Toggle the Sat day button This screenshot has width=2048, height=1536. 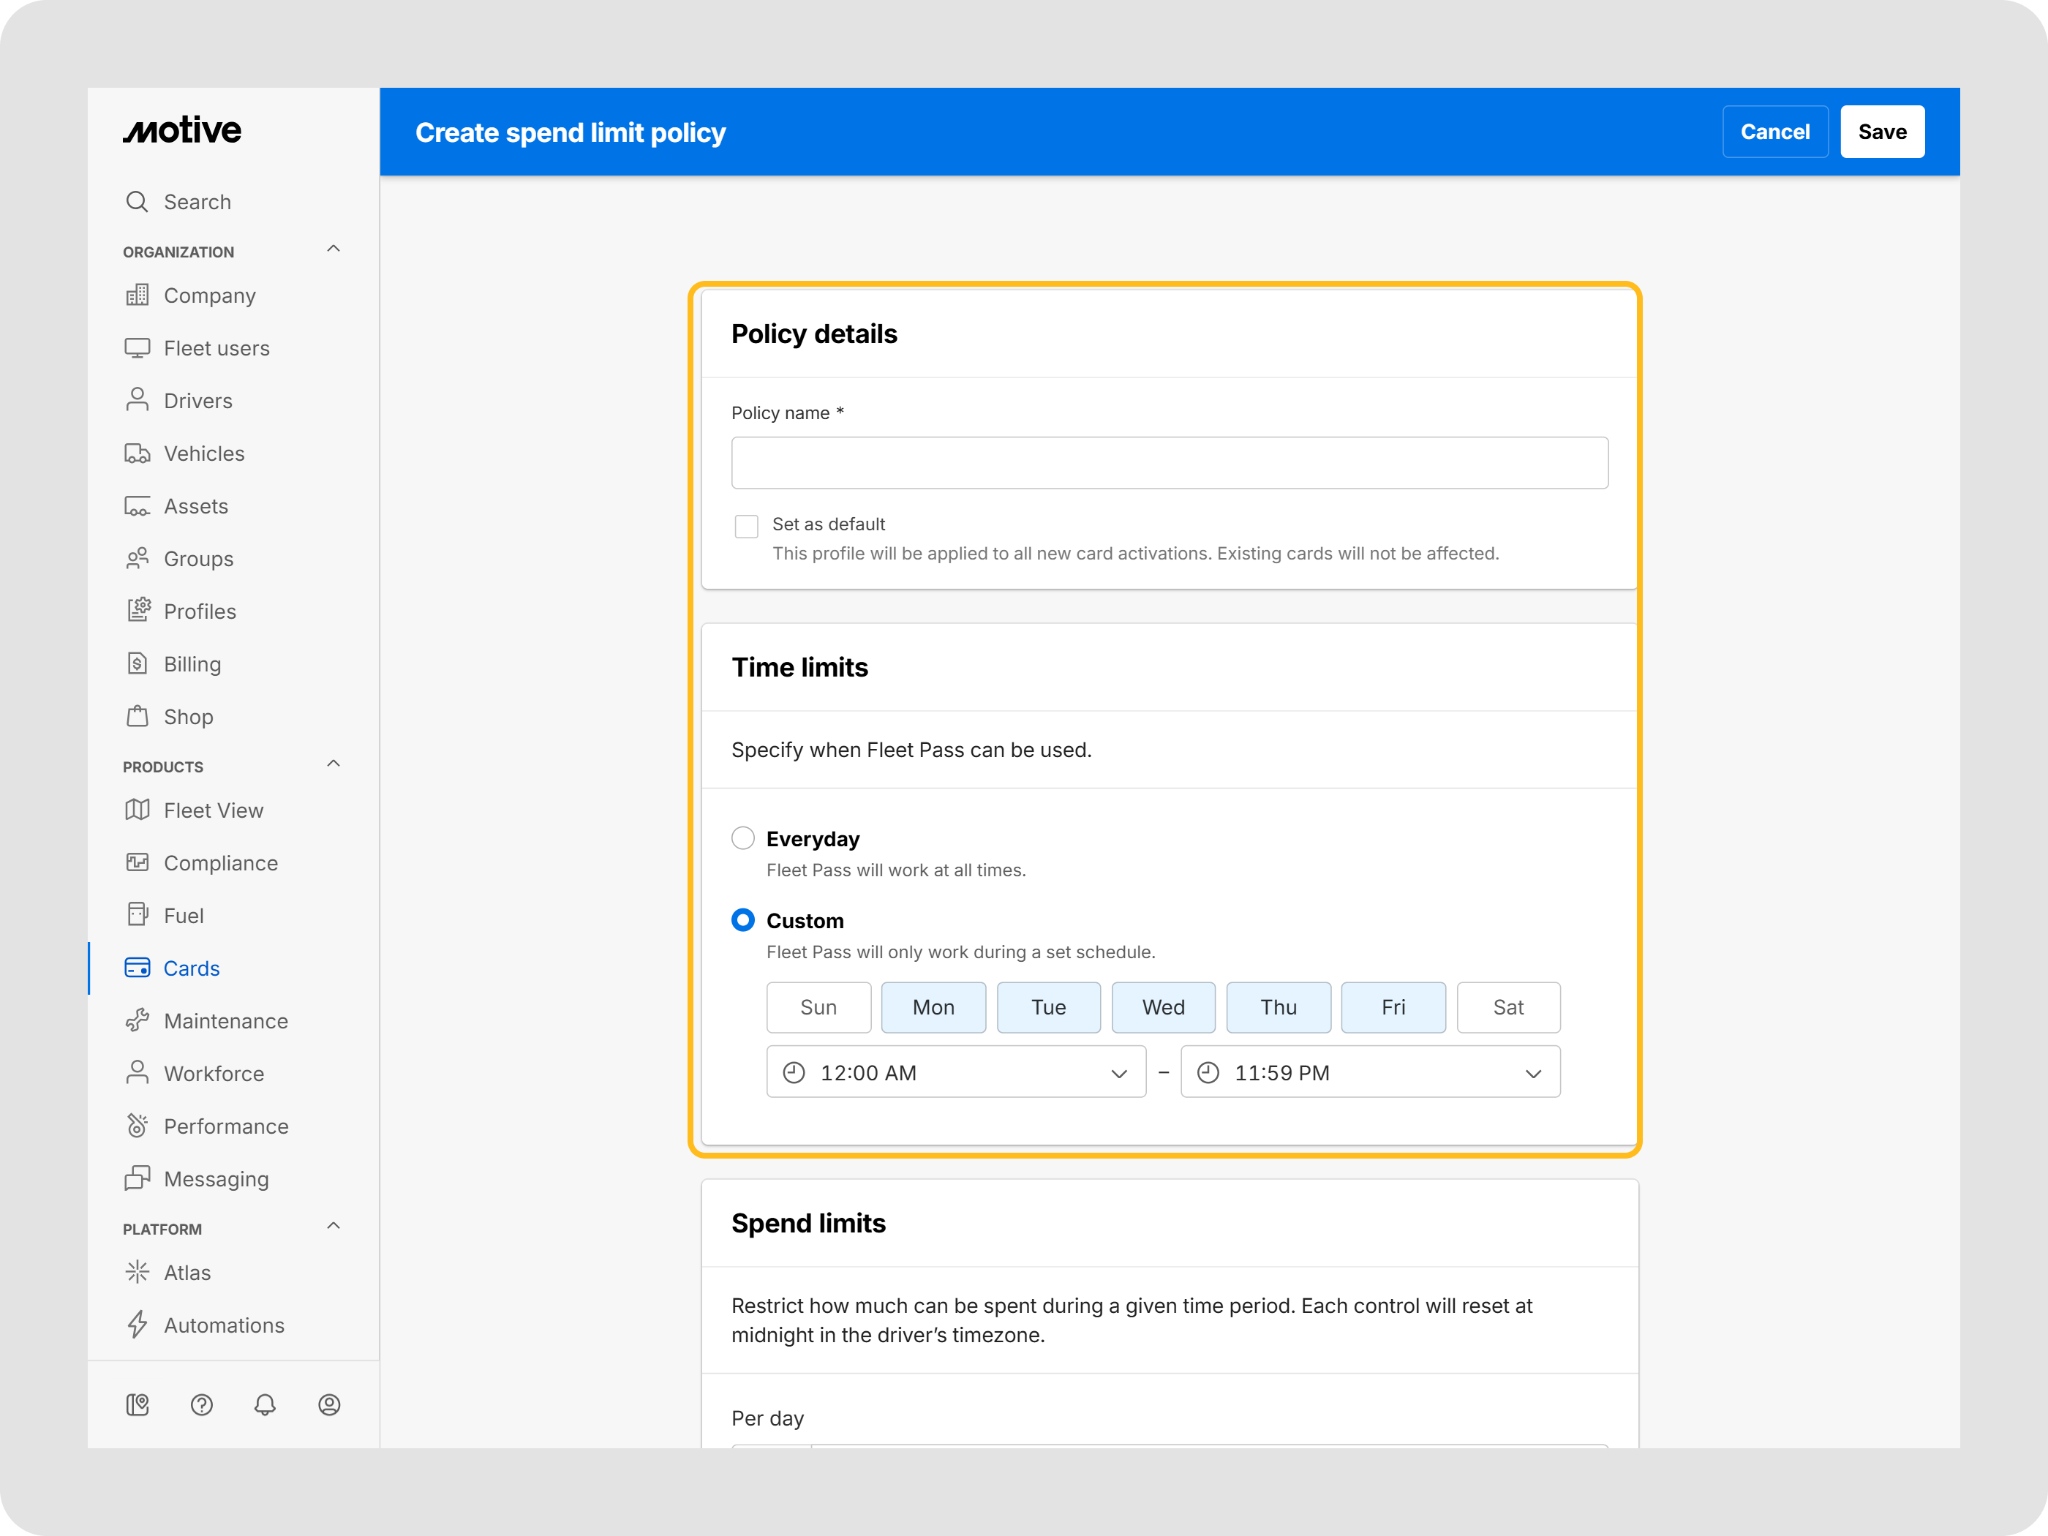pos(1508,1007)
